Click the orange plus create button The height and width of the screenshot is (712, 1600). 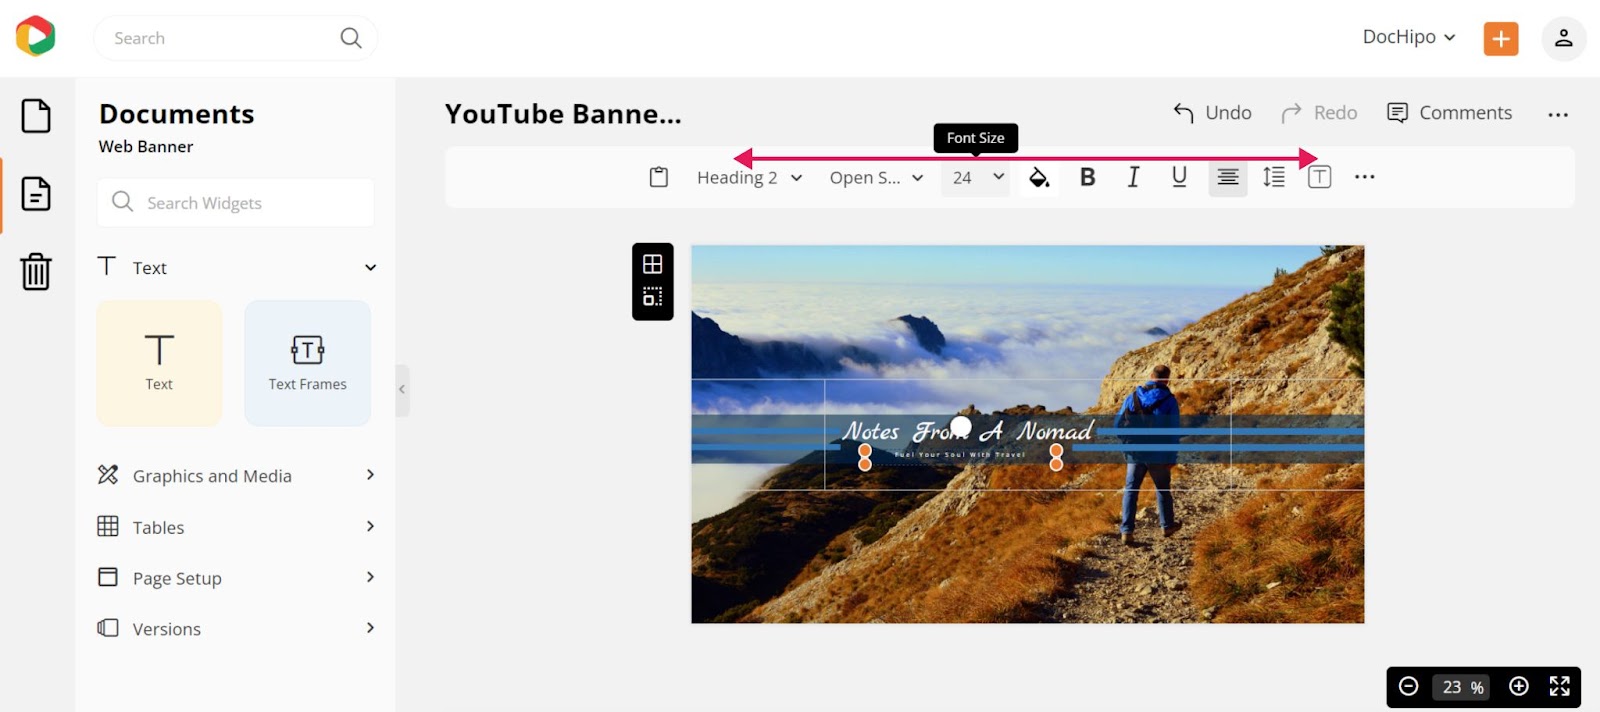1500,38
